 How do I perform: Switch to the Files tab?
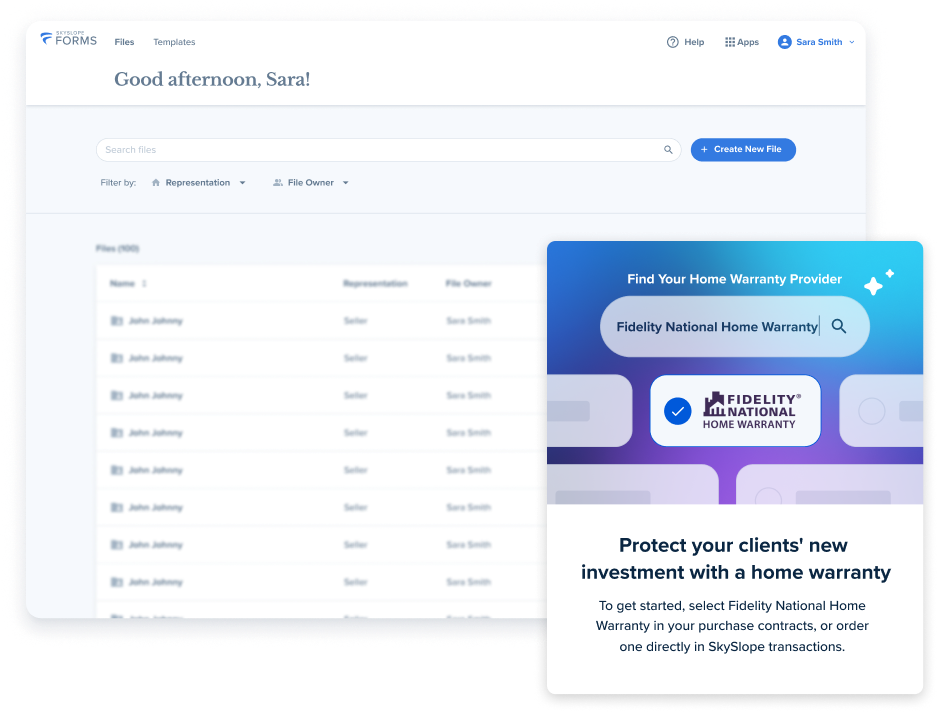click(x=124, y=42)
